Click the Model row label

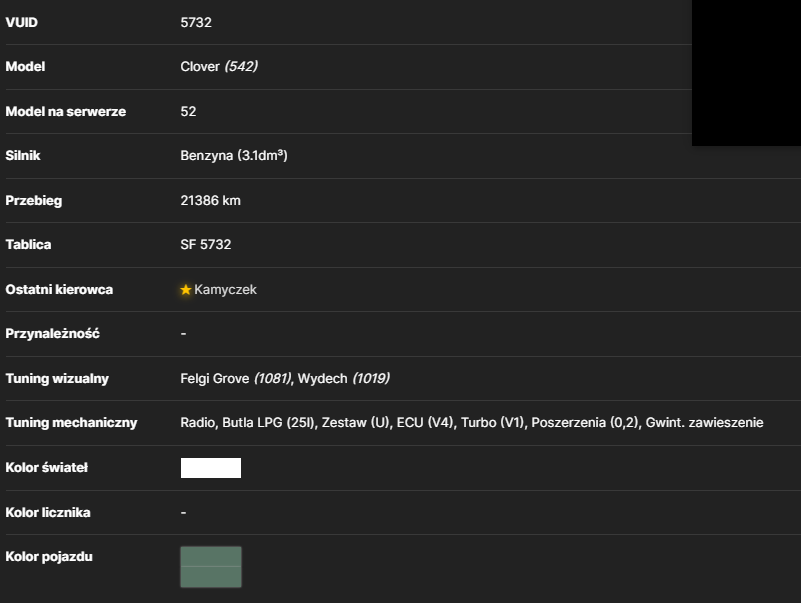pos(25,66)
